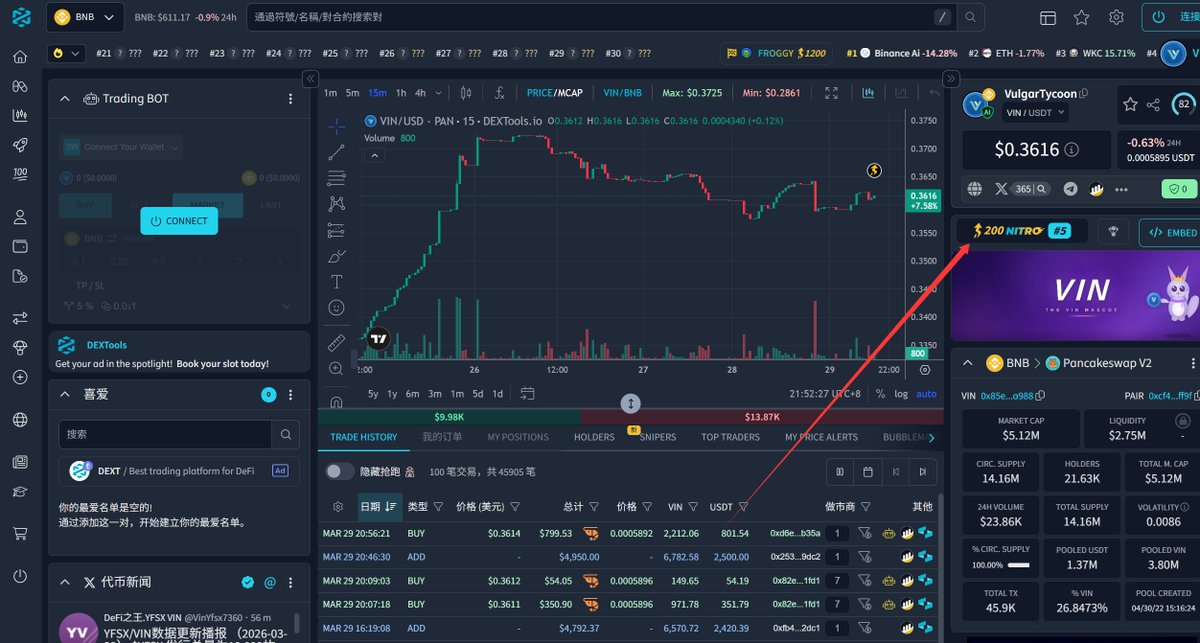Open the swap arrows icon in sidebar
1200x643 pixels.
(x=20, y=318)
